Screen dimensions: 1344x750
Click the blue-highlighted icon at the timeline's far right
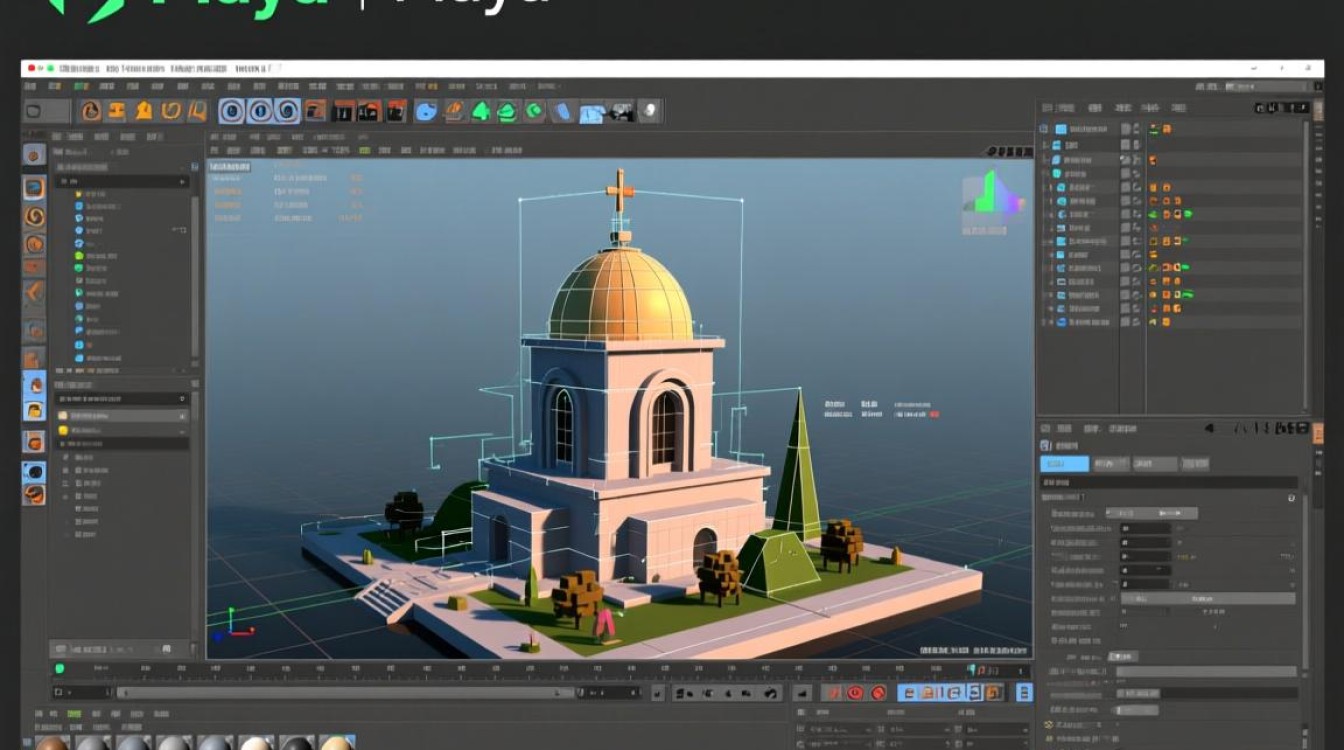1024,692
